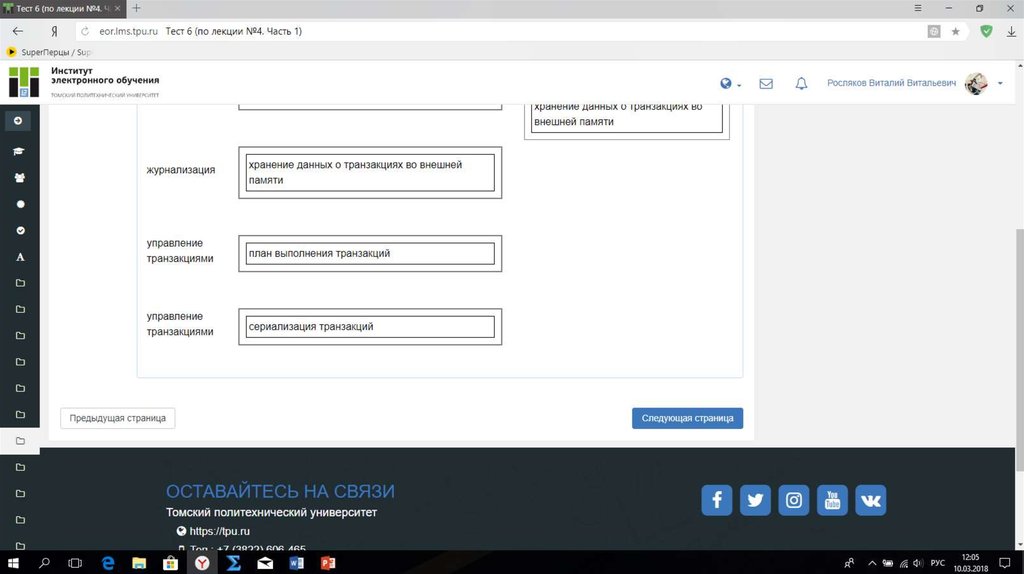Click the address bar URL eor.lms.tpu.ru
Image resolution: width=1024 pixels, height=574 pixels.
point(128,31)
